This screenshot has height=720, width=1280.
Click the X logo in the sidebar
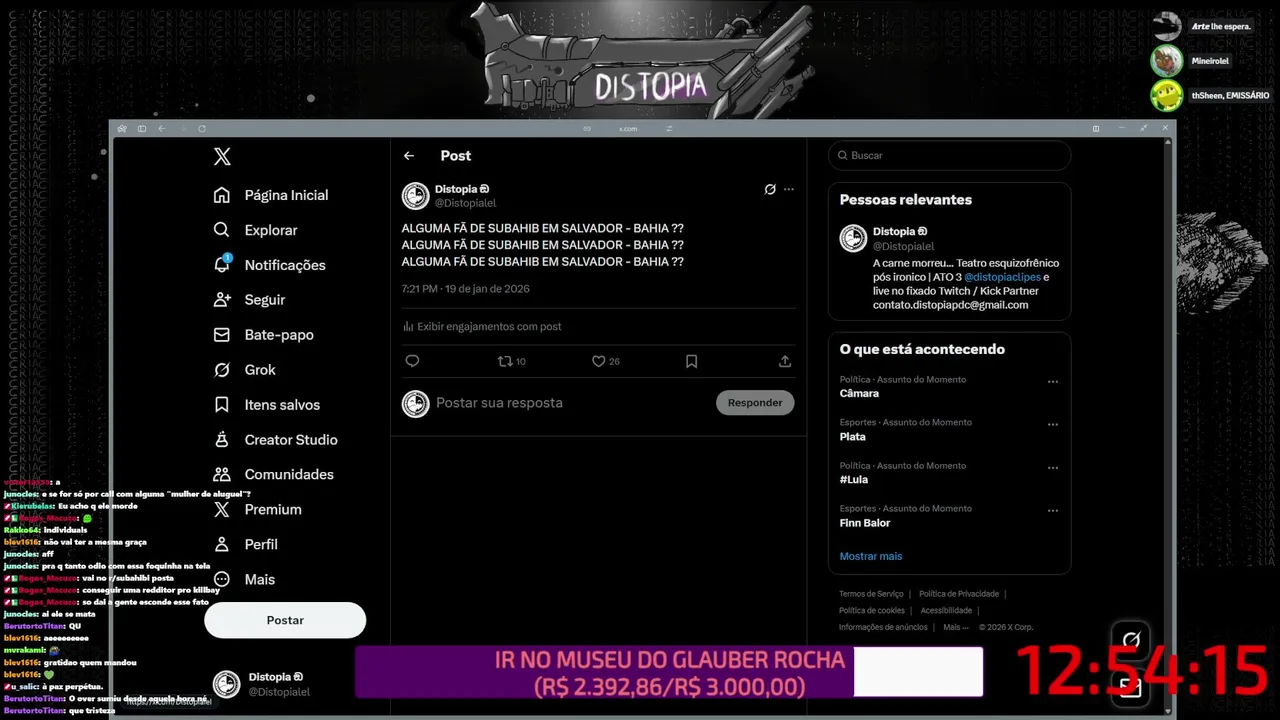222,156
